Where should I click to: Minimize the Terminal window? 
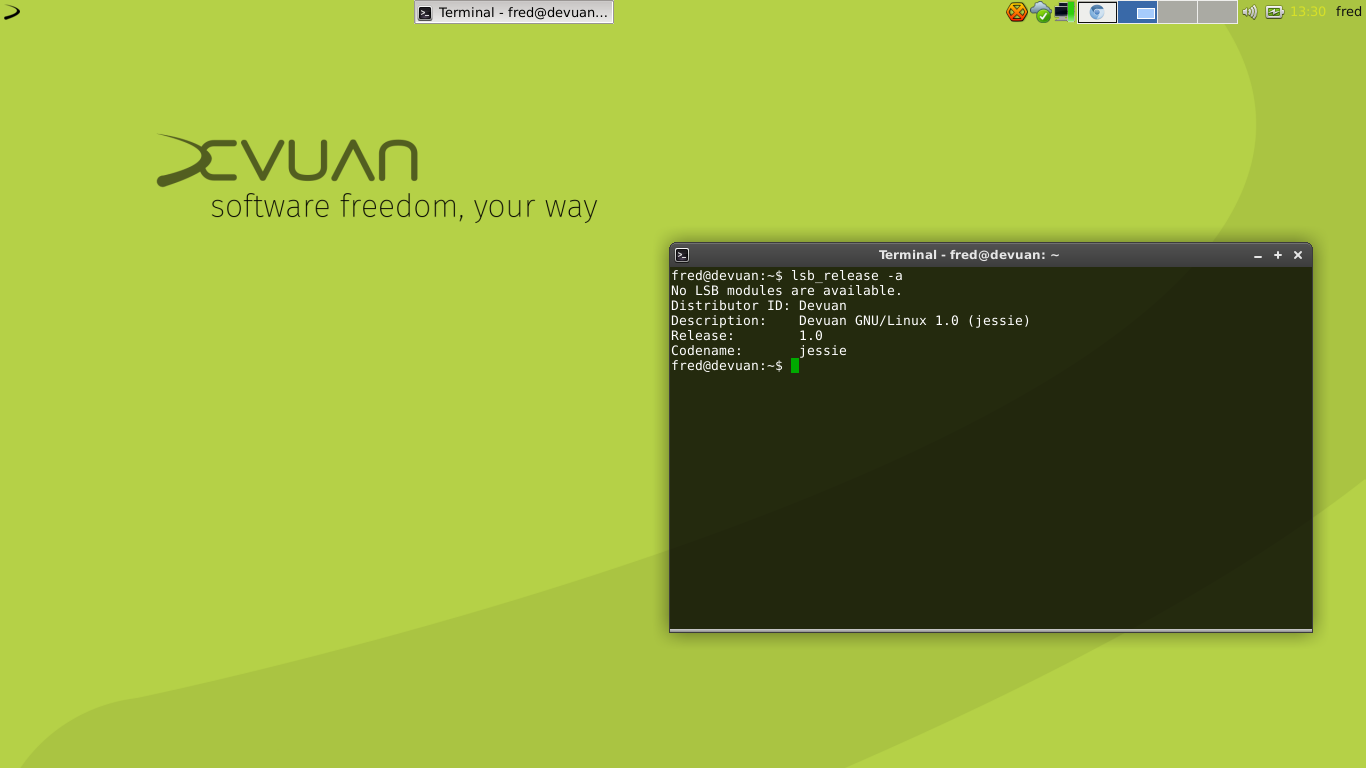[x=1257, y=254]
